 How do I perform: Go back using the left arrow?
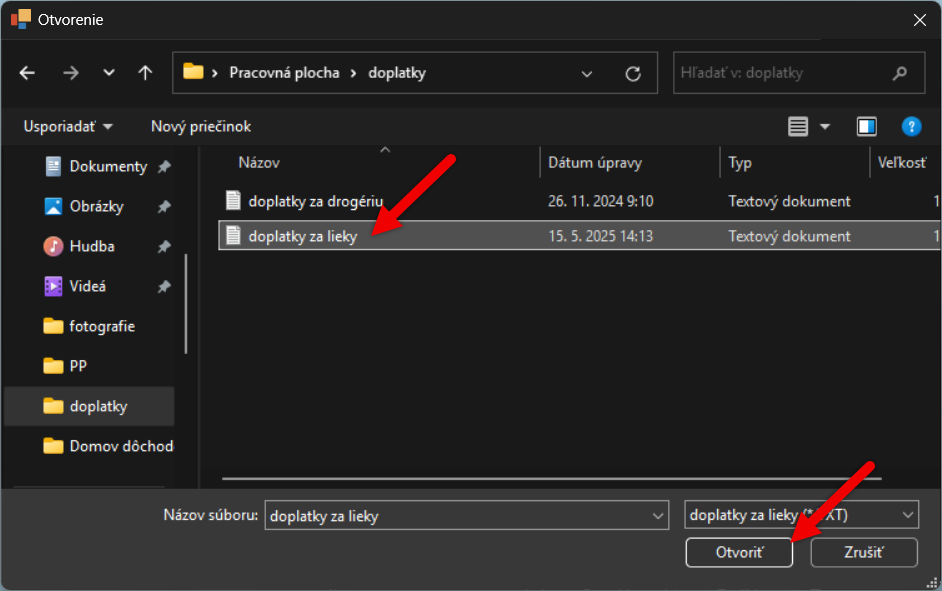(27, 73)
